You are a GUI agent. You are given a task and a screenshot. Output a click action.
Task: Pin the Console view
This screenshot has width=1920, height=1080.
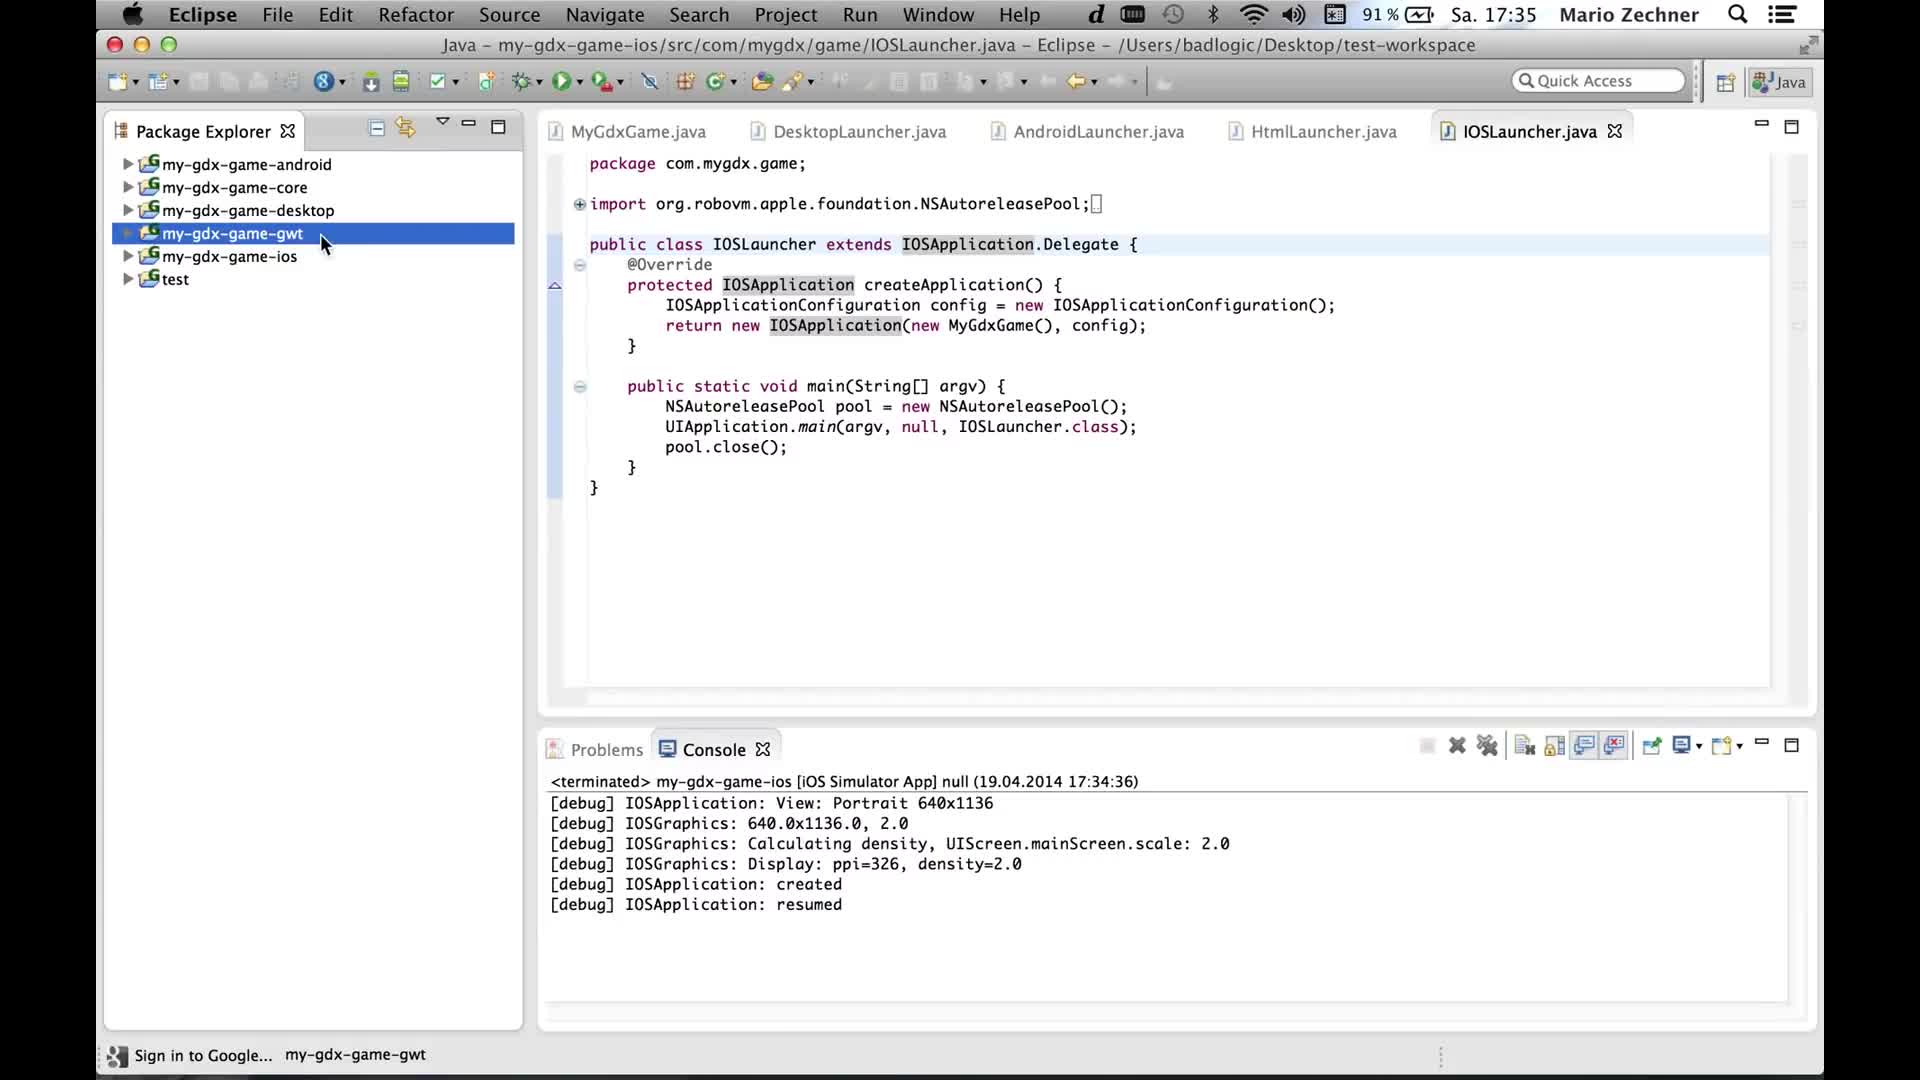coord(1652,746)
